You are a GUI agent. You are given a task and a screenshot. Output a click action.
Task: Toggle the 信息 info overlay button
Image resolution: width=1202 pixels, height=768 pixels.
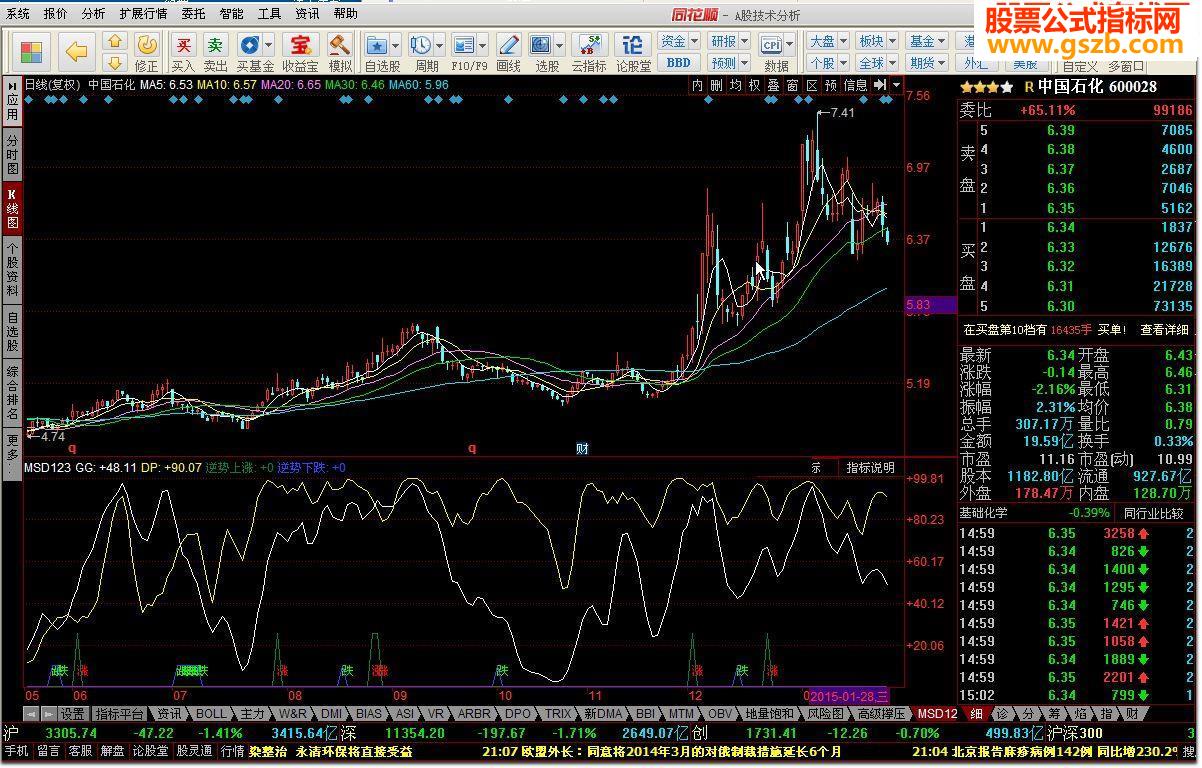click(856, 86)
